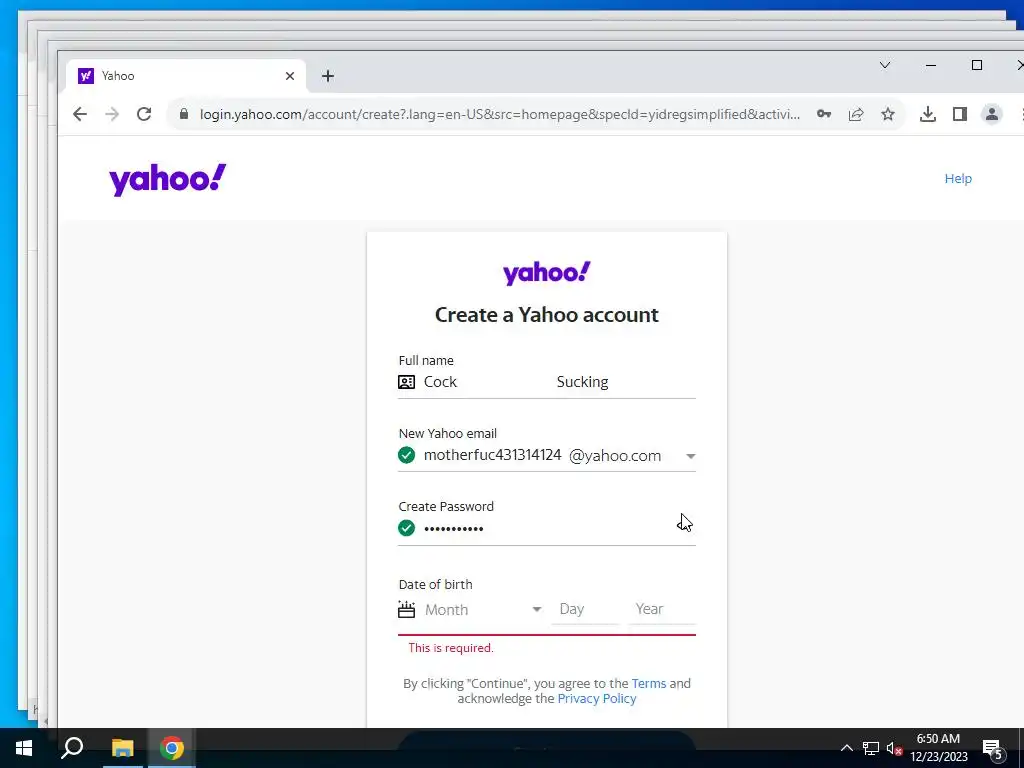Click first name field containing Cock

click(x=487, y=382)
